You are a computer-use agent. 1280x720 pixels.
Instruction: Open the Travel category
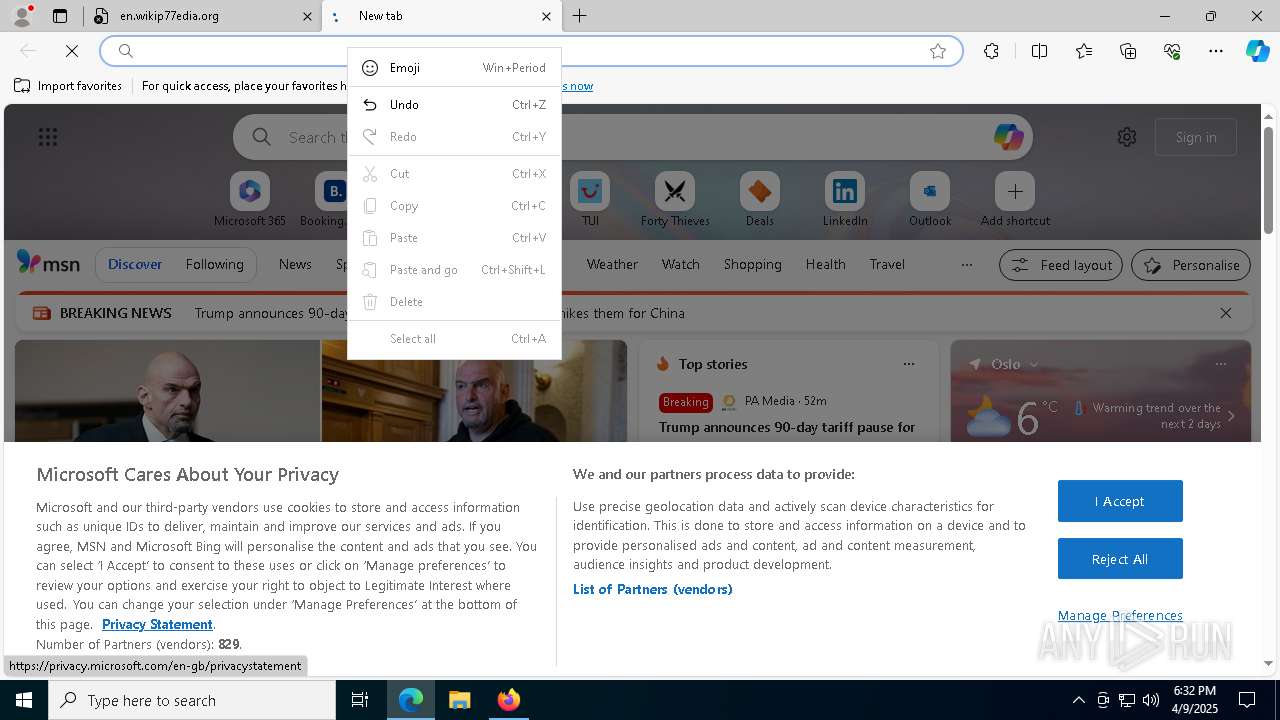[x=887, y=264]
